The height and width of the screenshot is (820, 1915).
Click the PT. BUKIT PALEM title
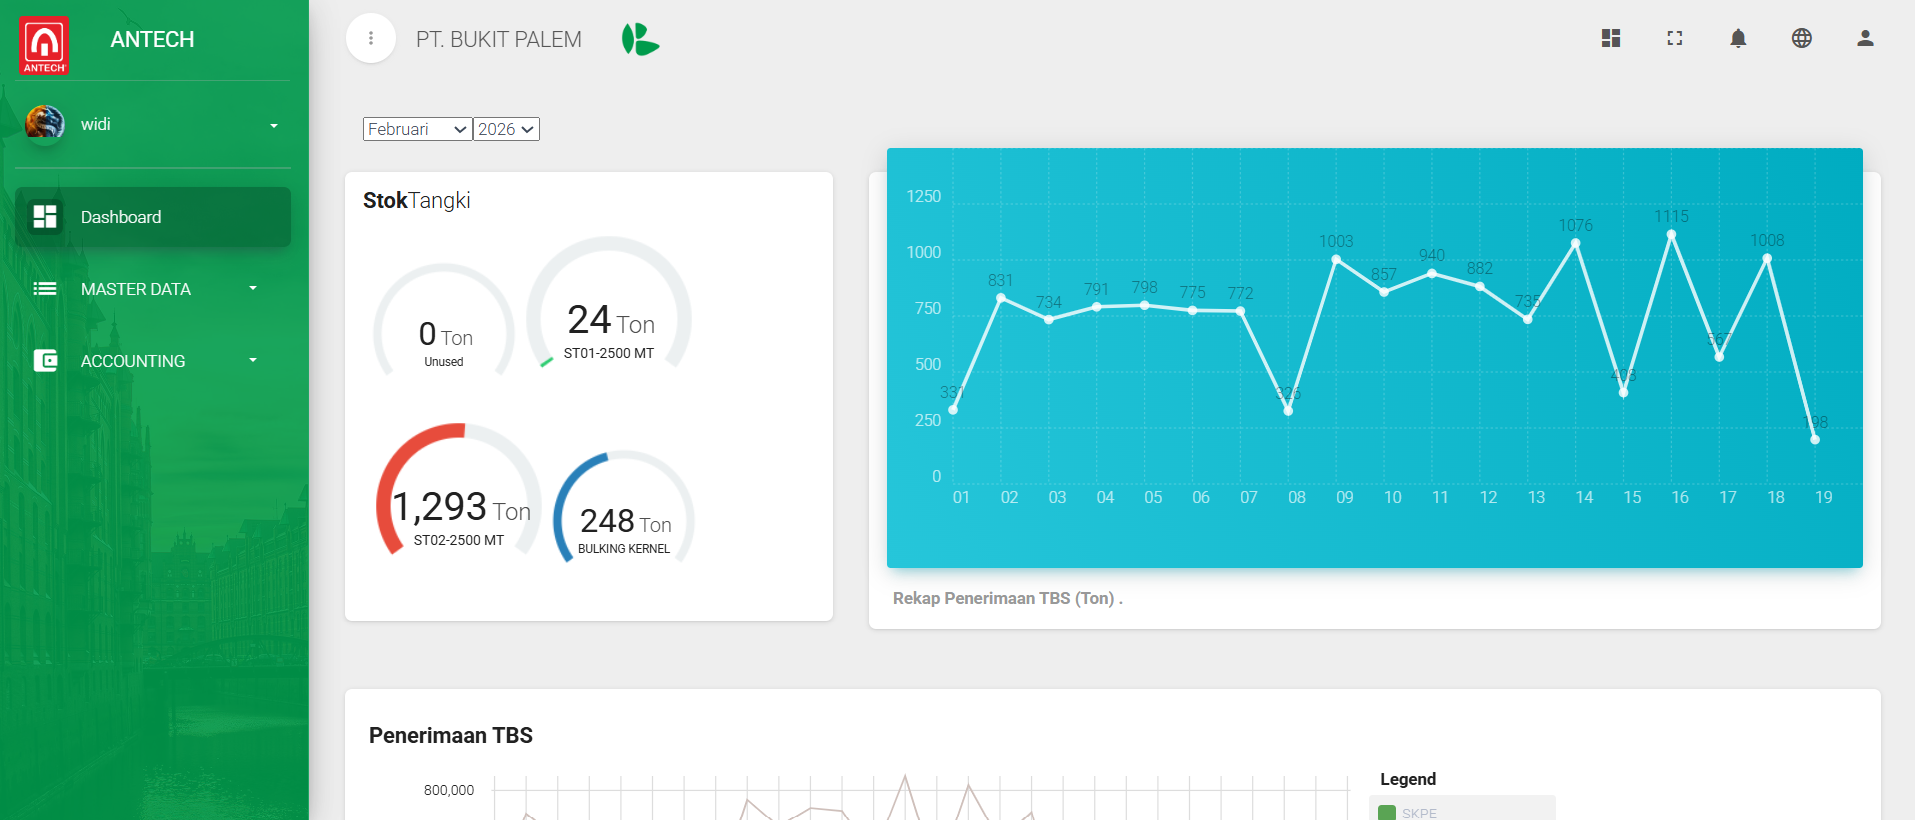click(x=498, y=39)
